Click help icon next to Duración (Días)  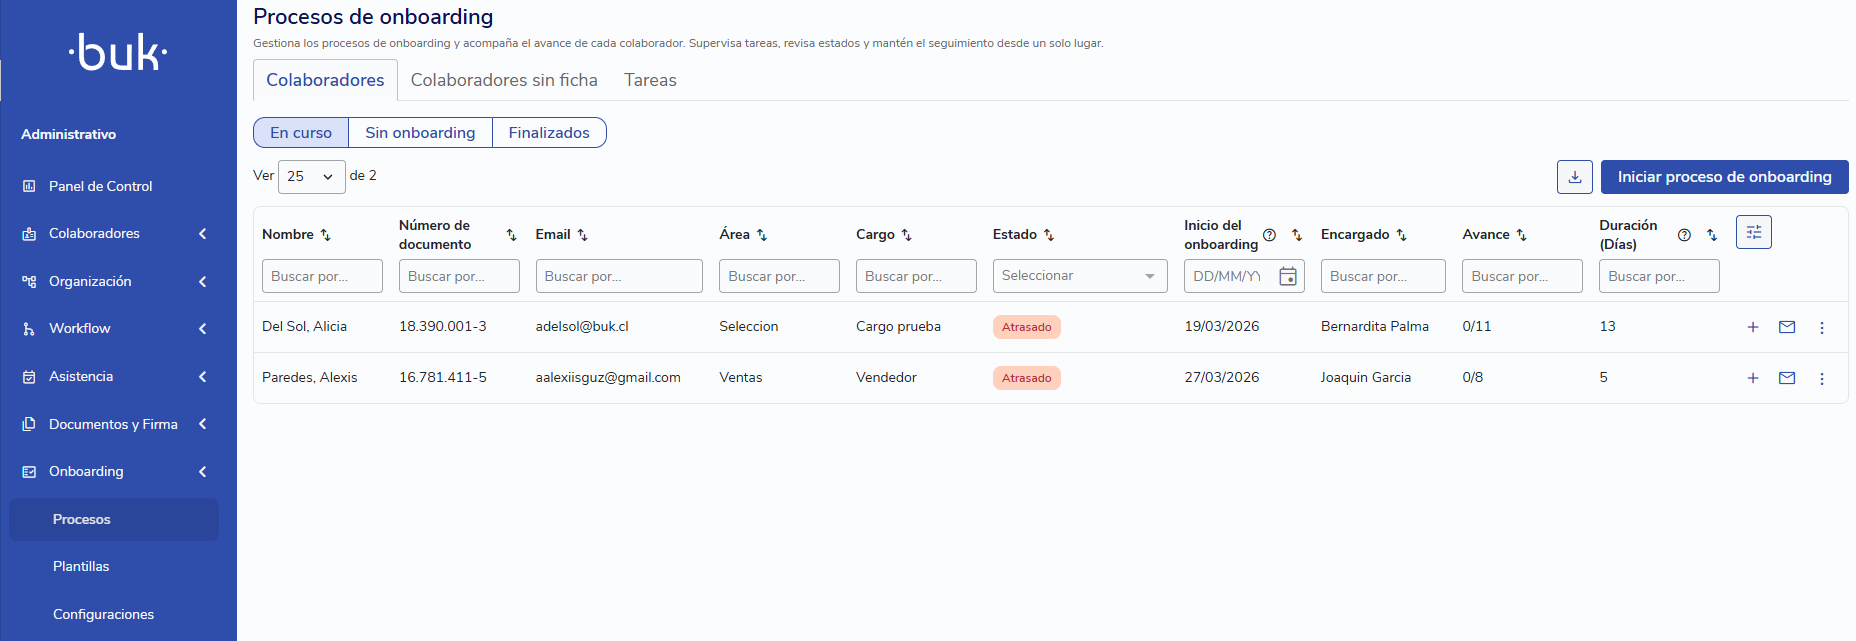click(x=1684, y=235)
